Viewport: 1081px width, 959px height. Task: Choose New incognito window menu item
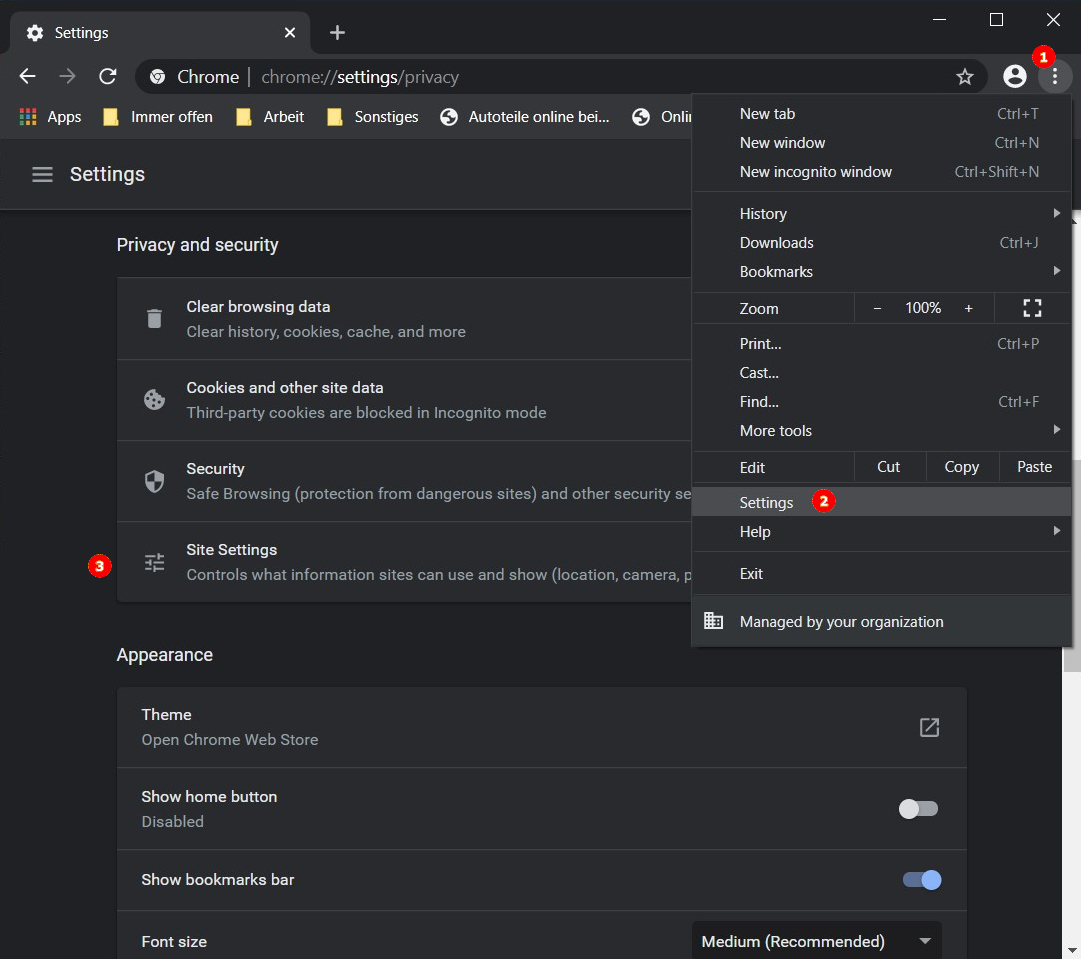(816, 172)
